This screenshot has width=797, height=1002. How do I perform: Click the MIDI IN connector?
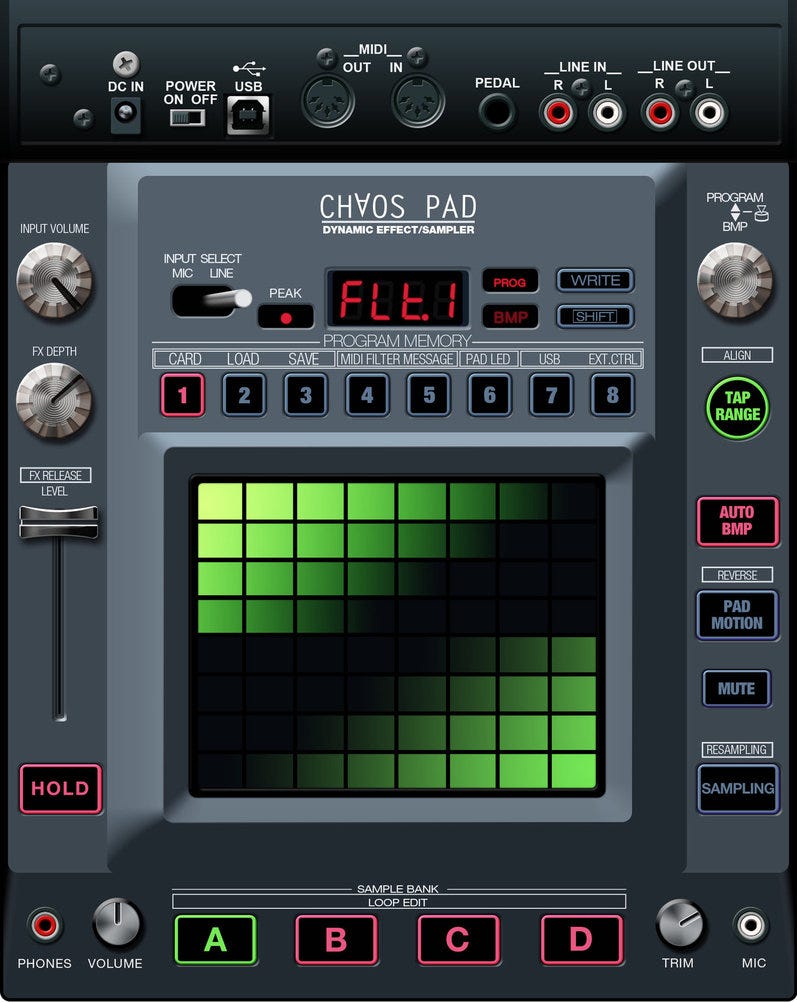pyautogui.click(x=418, y=101)
